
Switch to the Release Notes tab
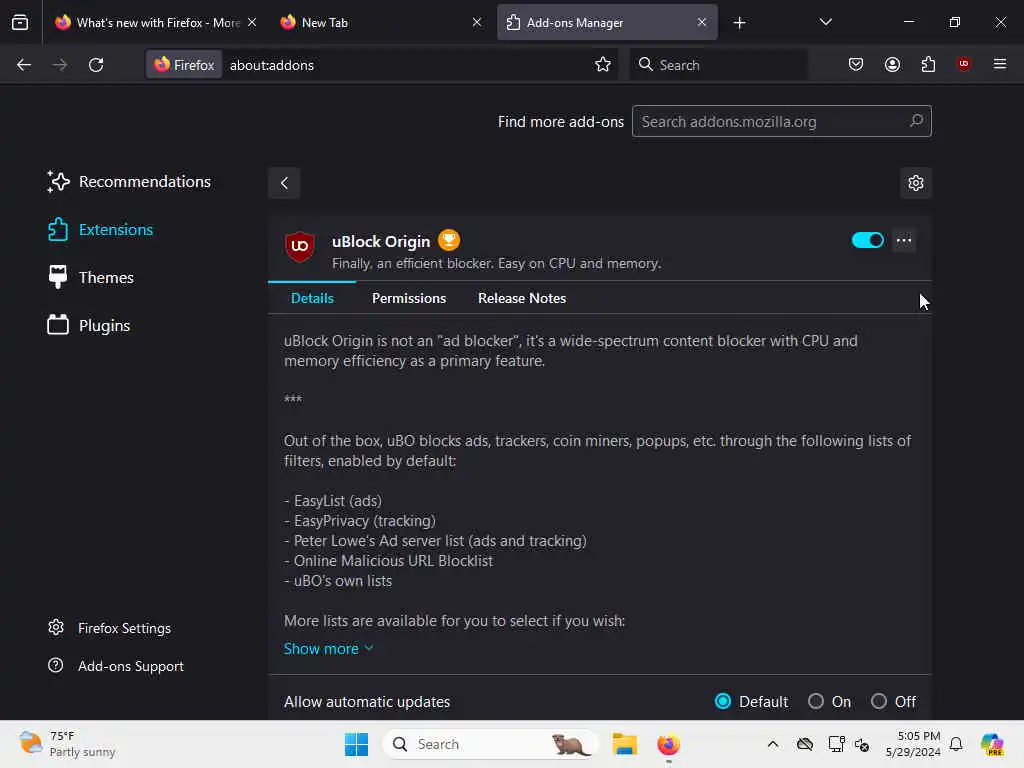click(522, 298)
